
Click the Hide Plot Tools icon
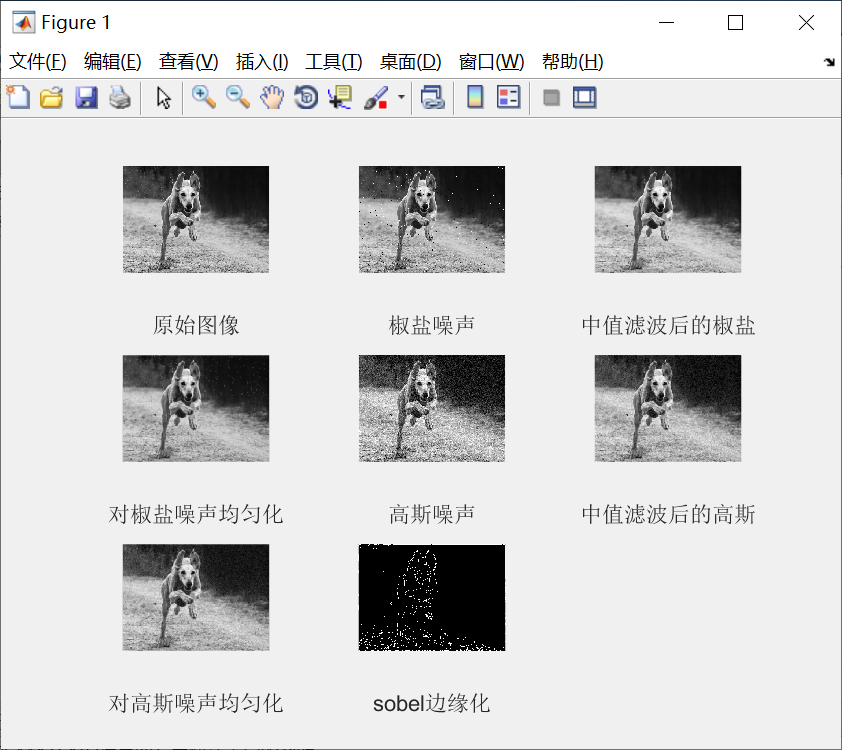551,98
